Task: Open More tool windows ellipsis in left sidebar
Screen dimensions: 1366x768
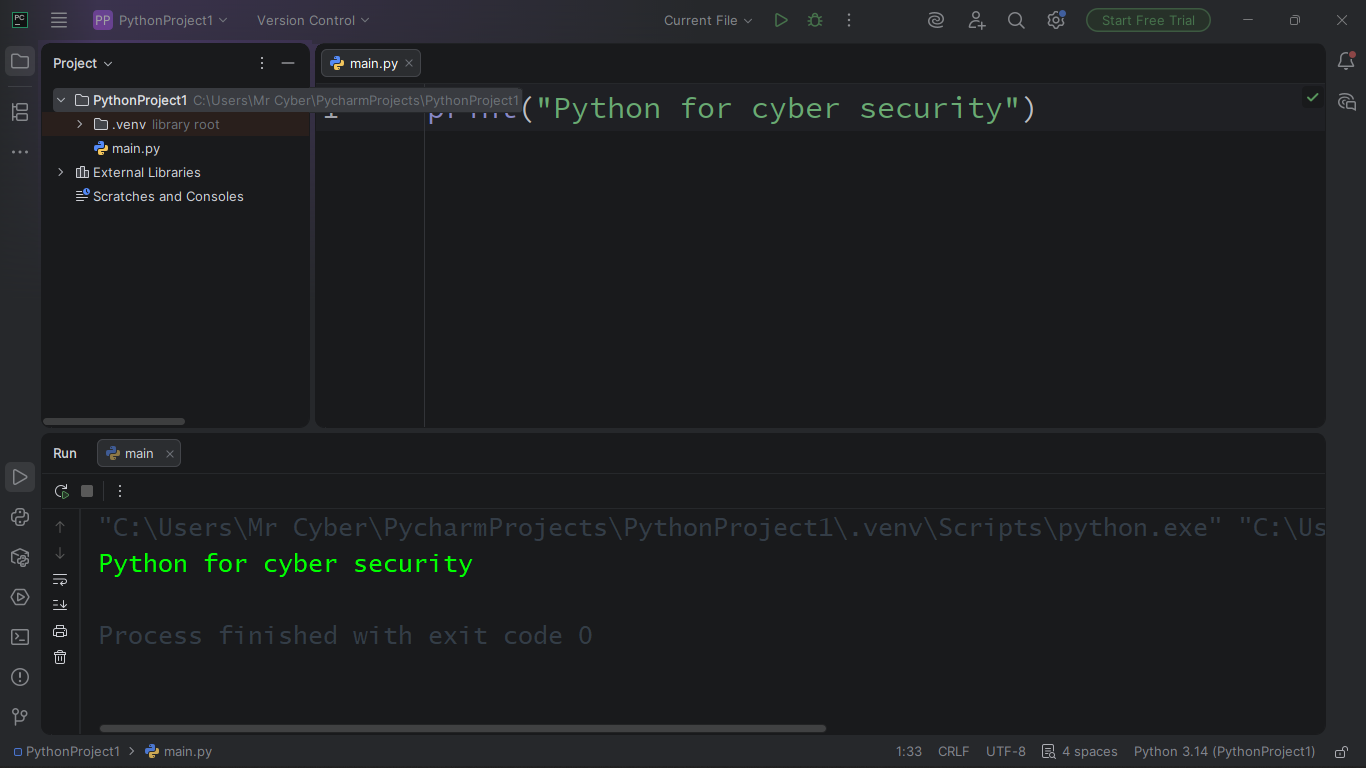Action: click(20, 152)
